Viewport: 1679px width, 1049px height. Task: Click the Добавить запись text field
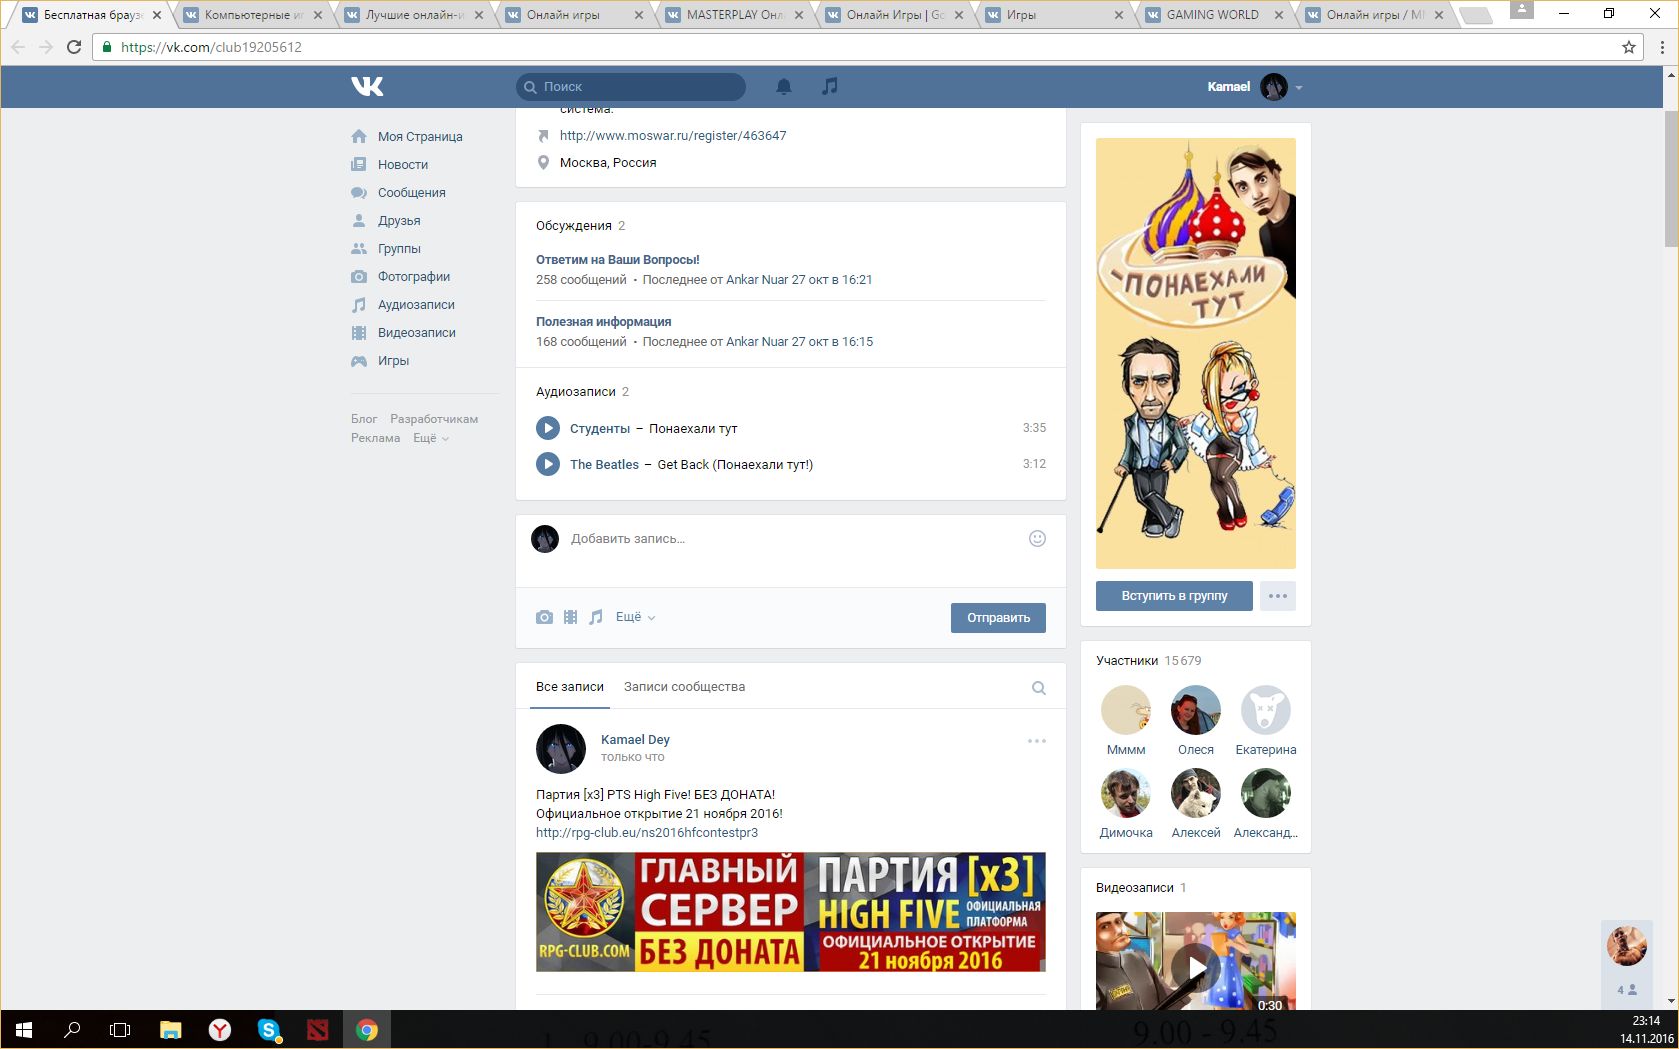[790, 539]
